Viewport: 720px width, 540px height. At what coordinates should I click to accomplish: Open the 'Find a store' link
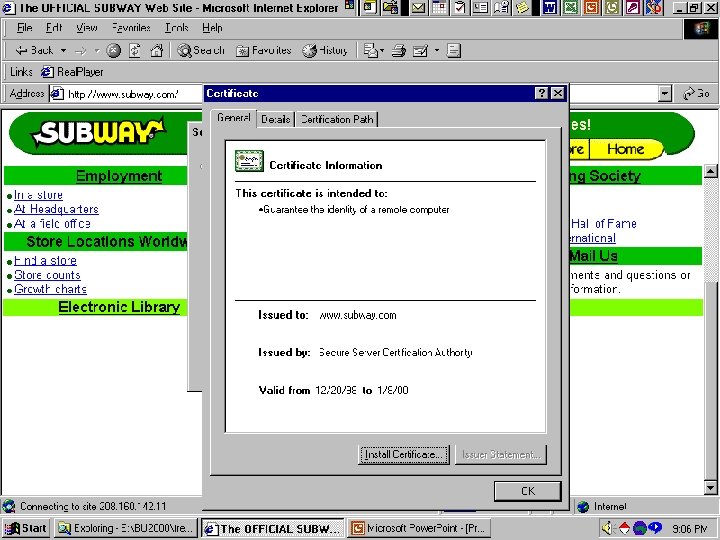pyautogui.click(x=45, y=261)
